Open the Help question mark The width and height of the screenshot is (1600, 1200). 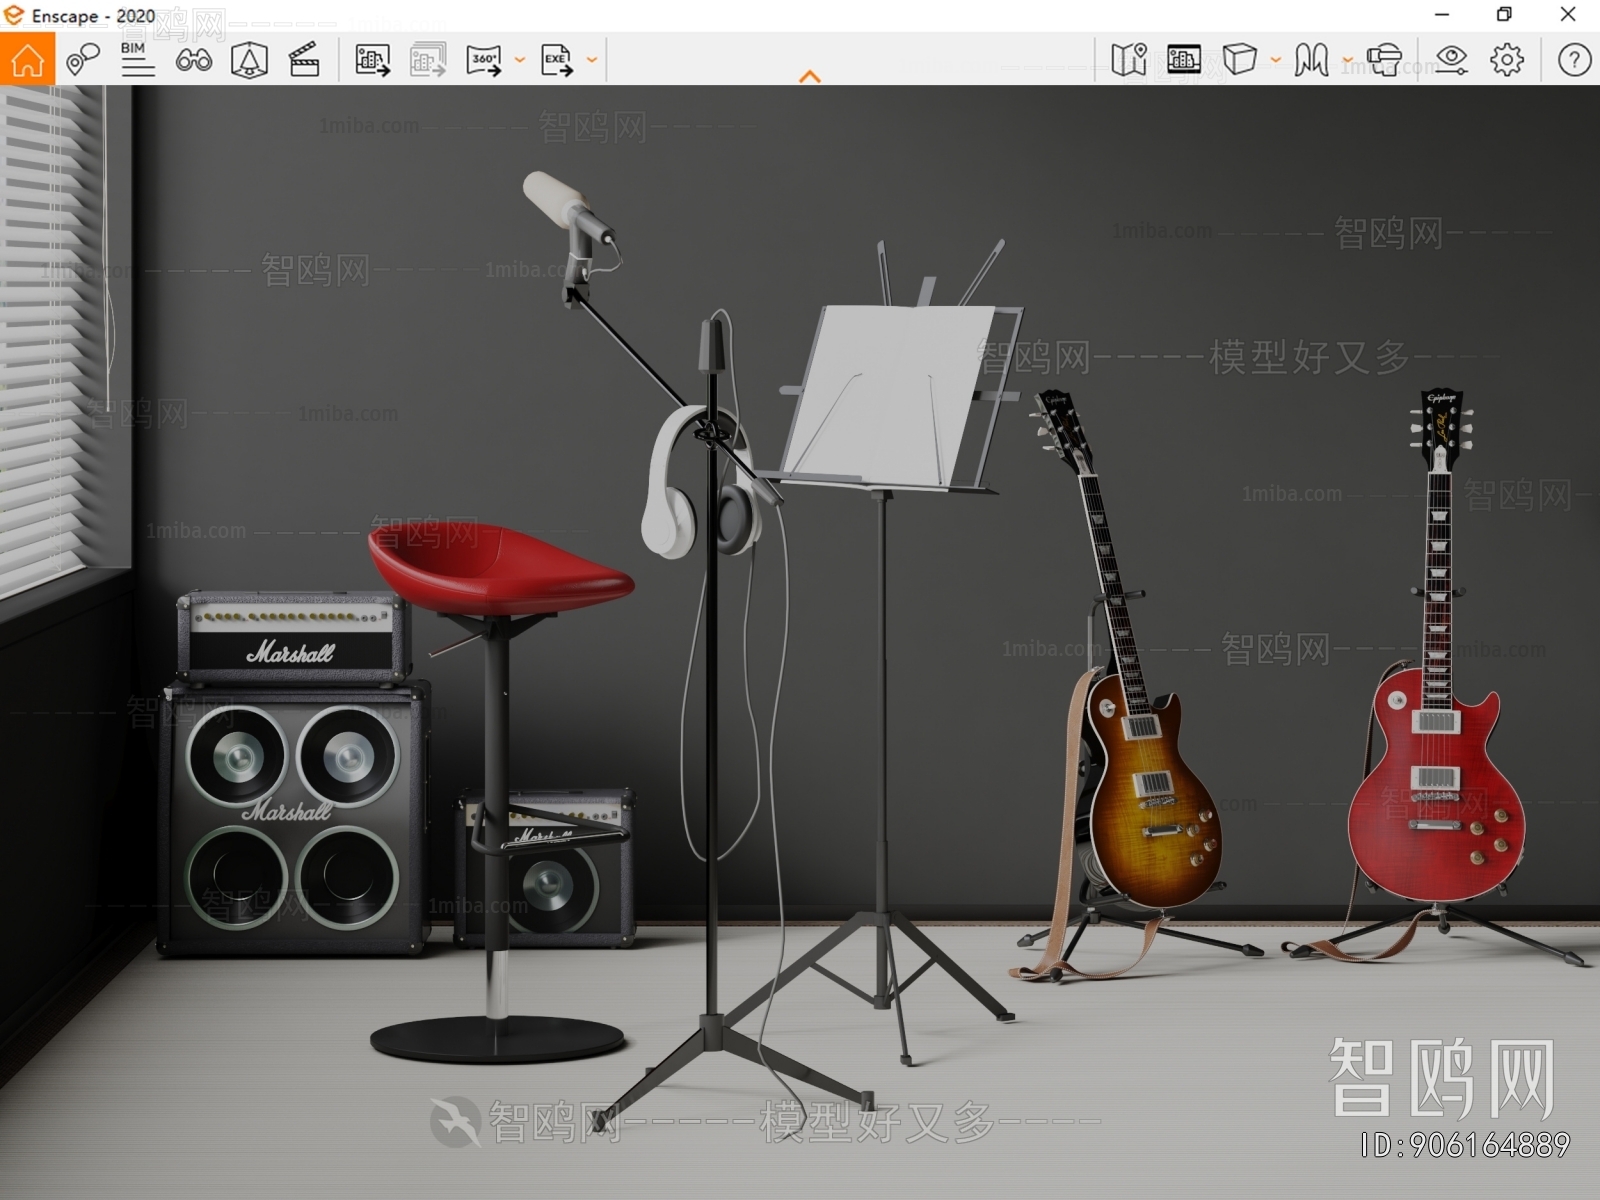(1574, 60)
